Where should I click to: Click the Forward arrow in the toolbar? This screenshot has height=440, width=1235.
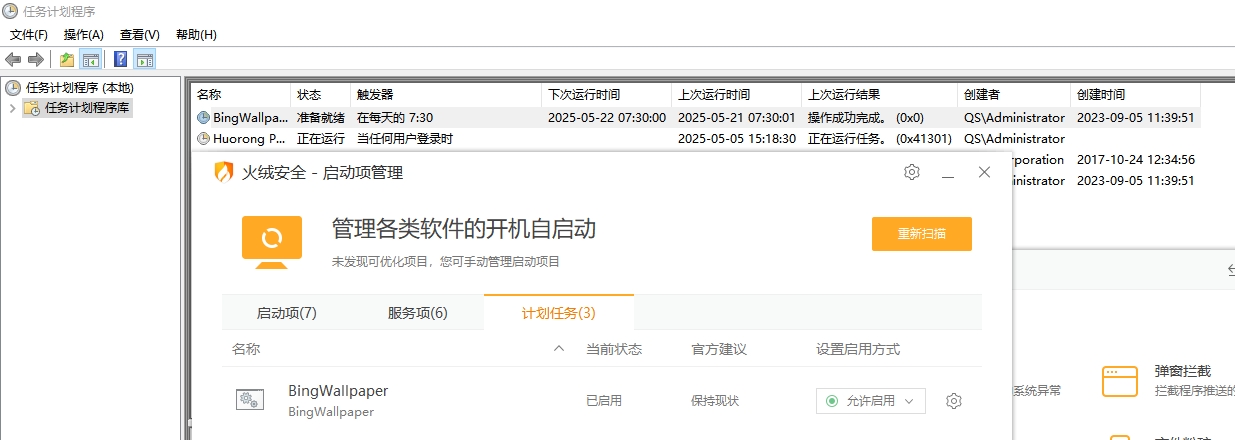pos(36,59)
